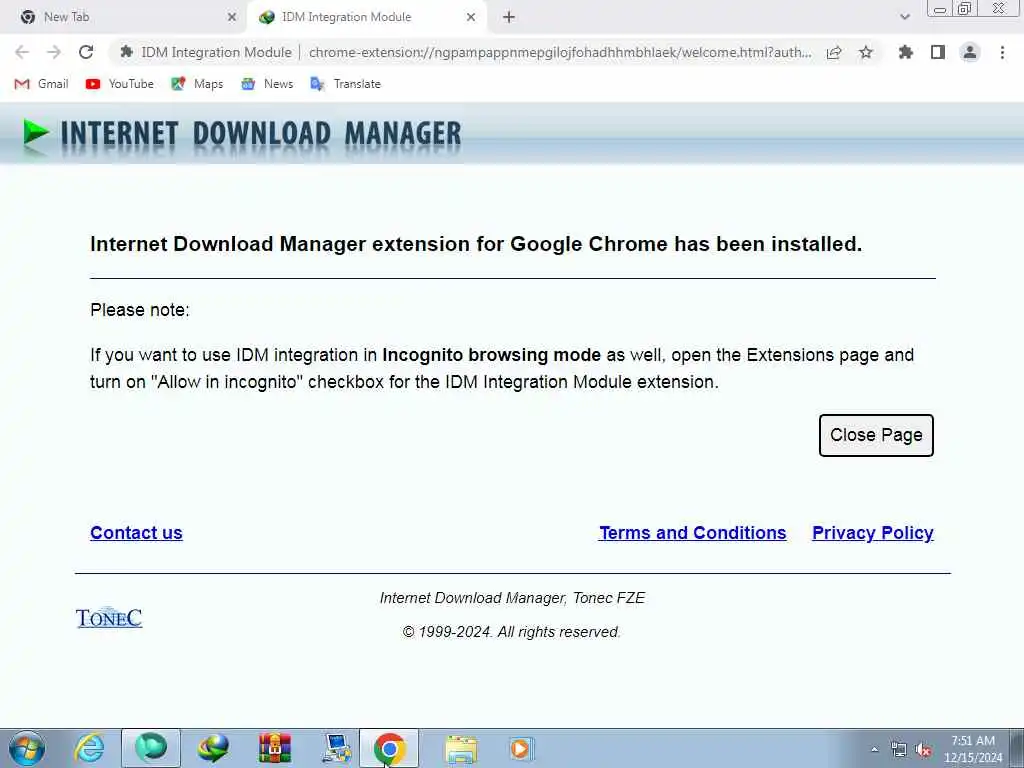The width and height of the screenshot is (1024, 768).
Task: Switch to the New Tab tab
Action: (124, 17)
